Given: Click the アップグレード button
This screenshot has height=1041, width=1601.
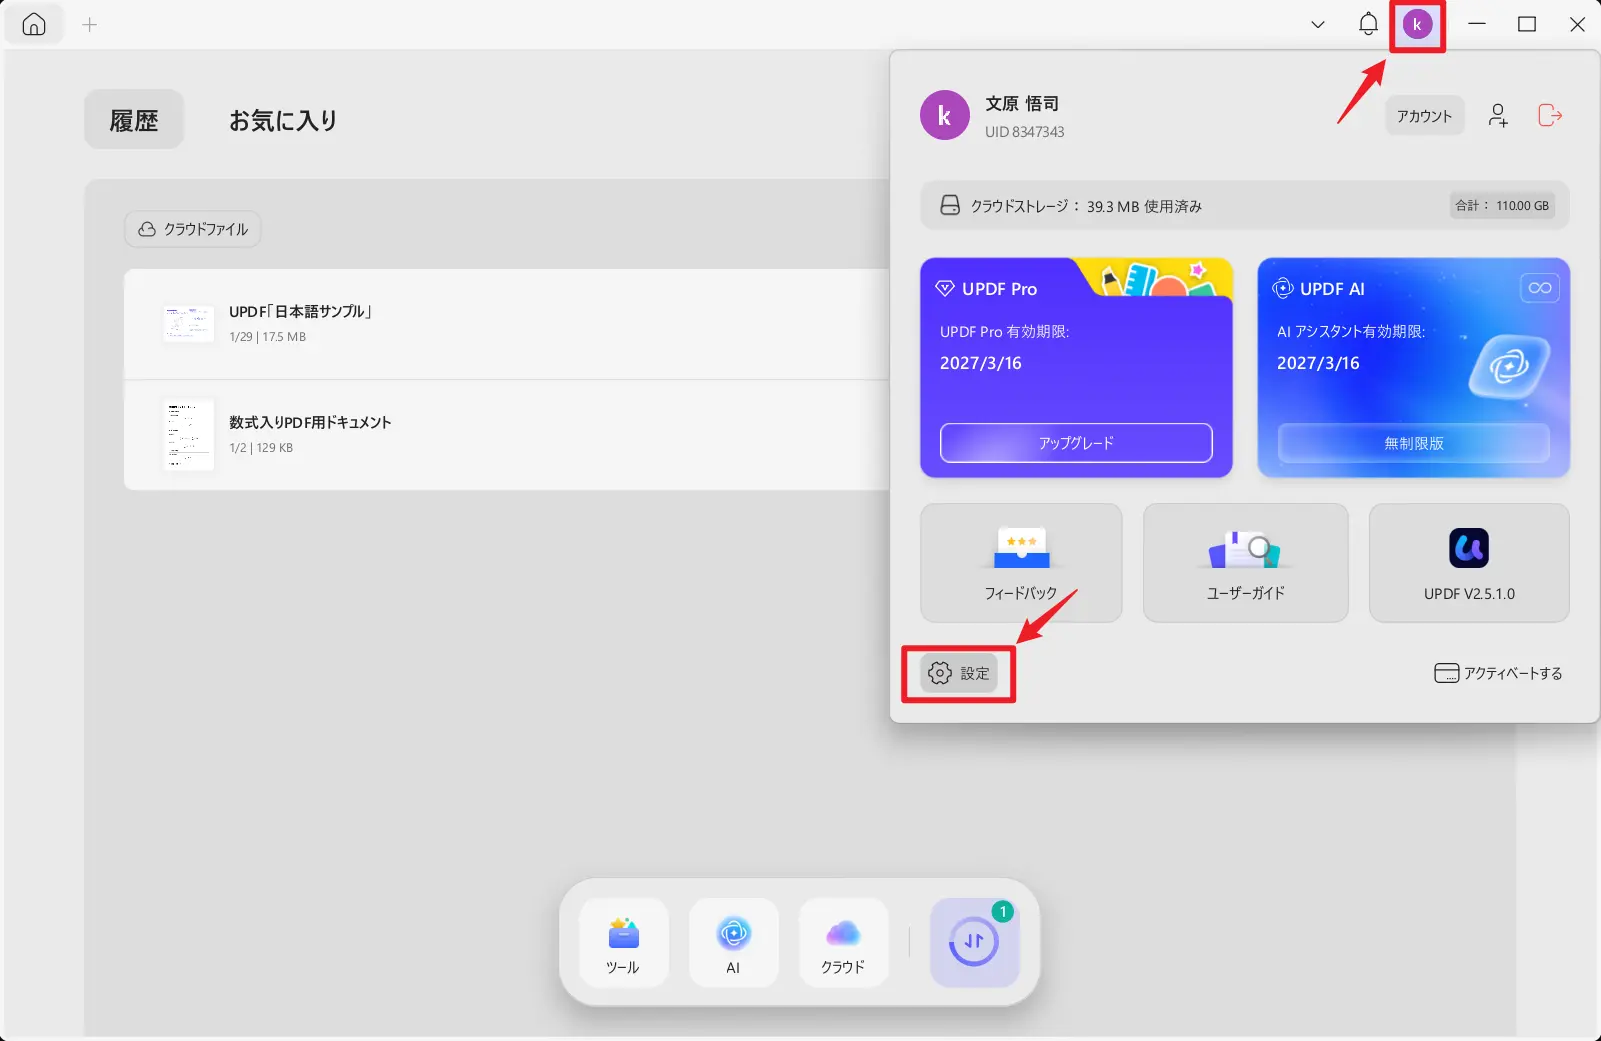Looking at the screenshot, I should point(1076,443).
